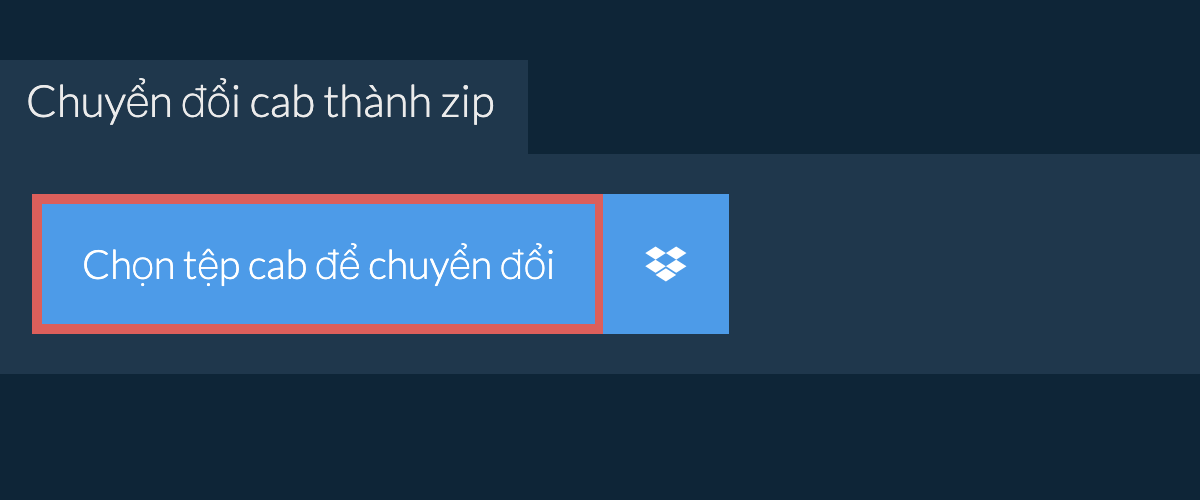1200x500 pixels.
Task: Load a cab archive using Dropbox
Action: [666, 264]
